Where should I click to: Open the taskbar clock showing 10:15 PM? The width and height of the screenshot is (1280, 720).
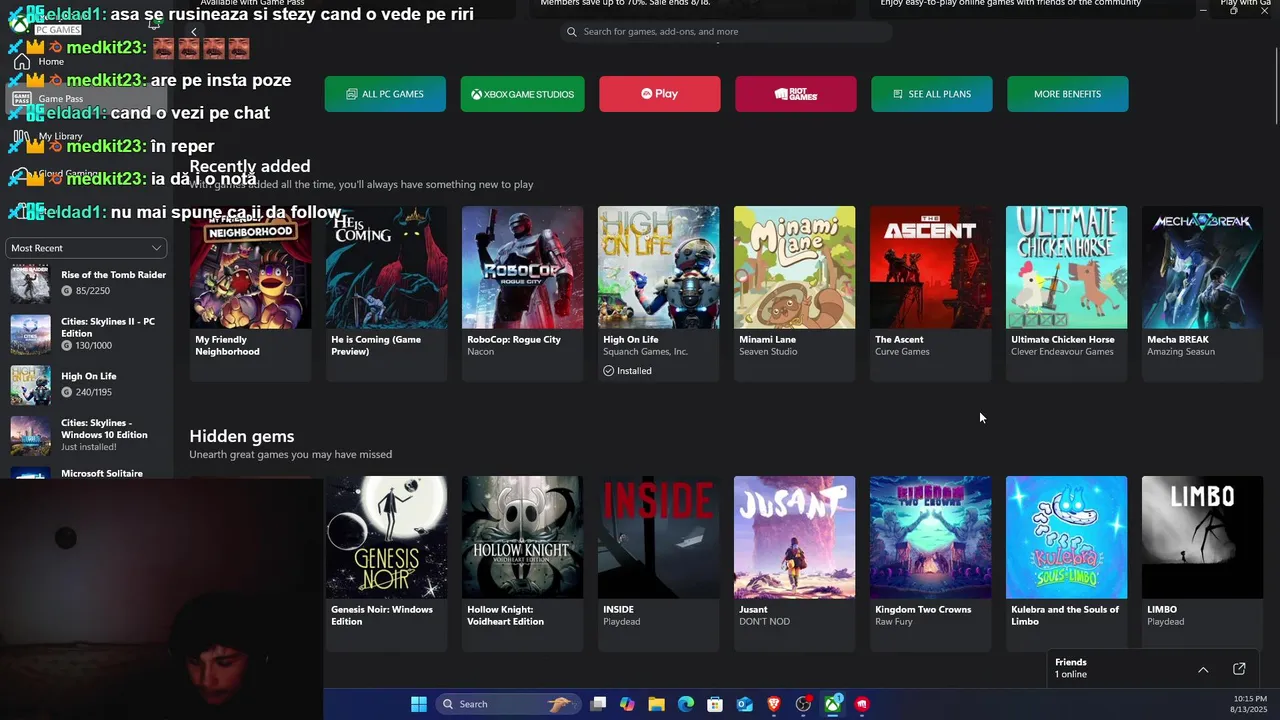pos(1249,704)
